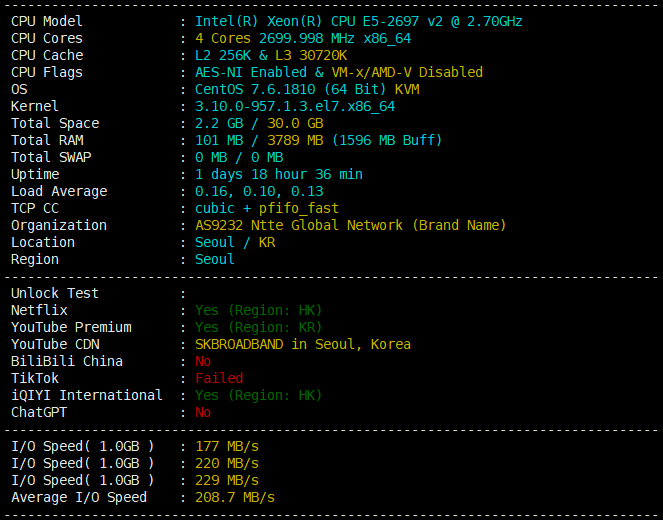Click the iQIYI International result 'Yes (Region: HK)'
Image resolution: width=663 pixels, height=520 pixels.
(x=259, y=395)
